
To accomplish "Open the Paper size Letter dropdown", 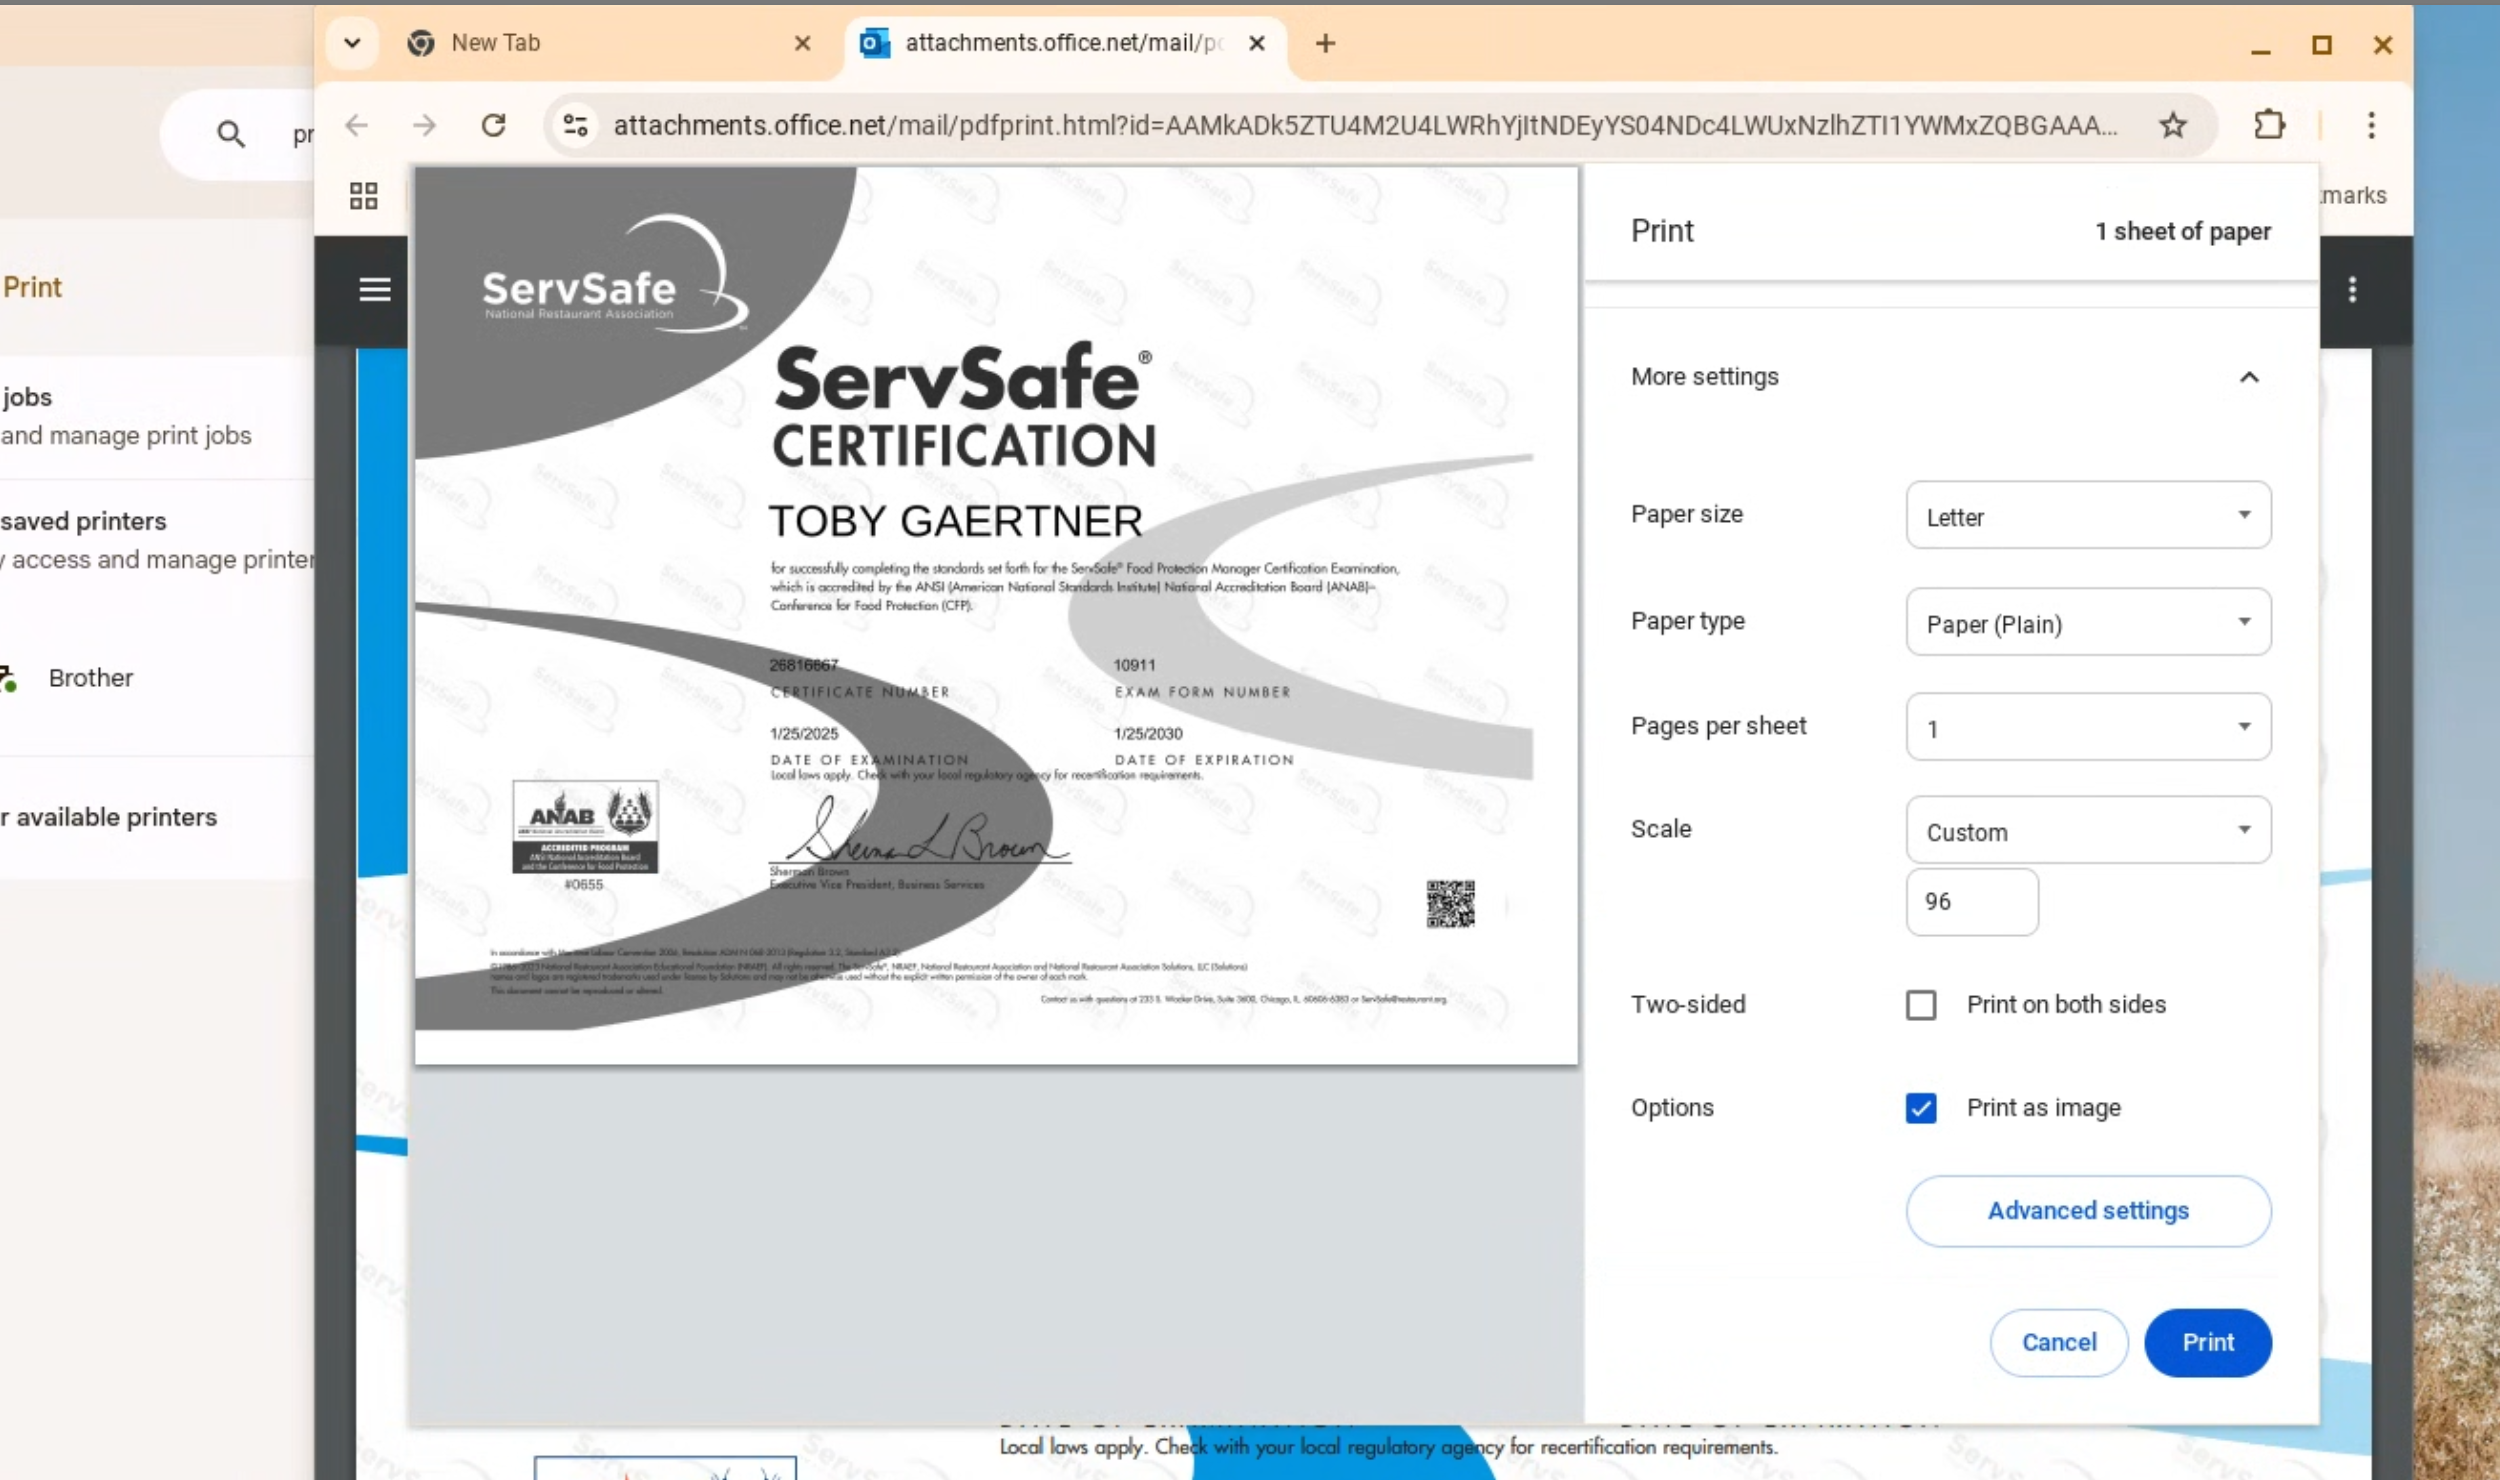I will [x=2087, y=516].
